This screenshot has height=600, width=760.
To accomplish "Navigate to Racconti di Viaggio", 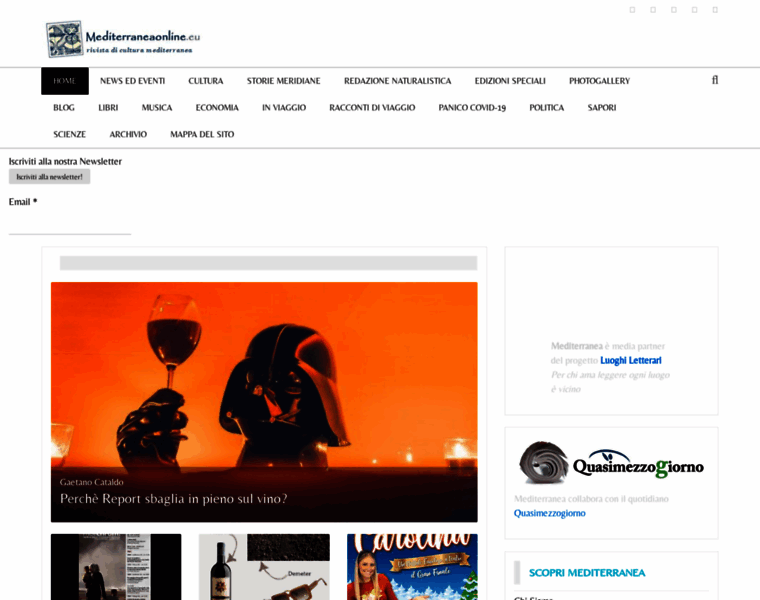I will tap(372, 108).
